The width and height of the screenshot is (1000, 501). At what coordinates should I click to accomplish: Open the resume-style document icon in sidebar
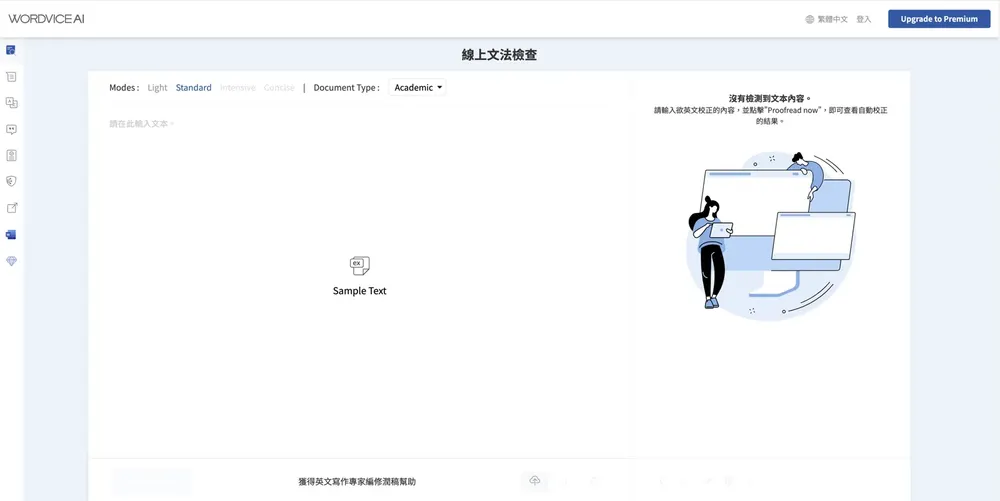click(x=11, y=156)
